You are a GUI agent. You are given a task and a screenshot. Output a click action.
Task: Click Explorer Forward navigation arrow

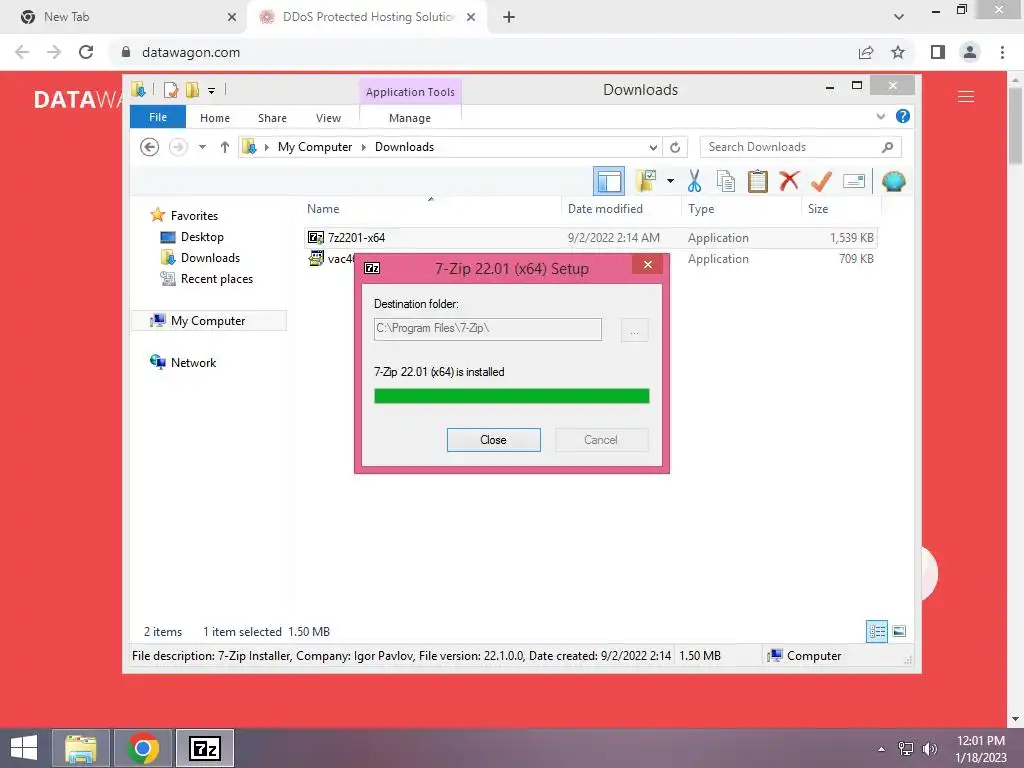pos(178,147)
